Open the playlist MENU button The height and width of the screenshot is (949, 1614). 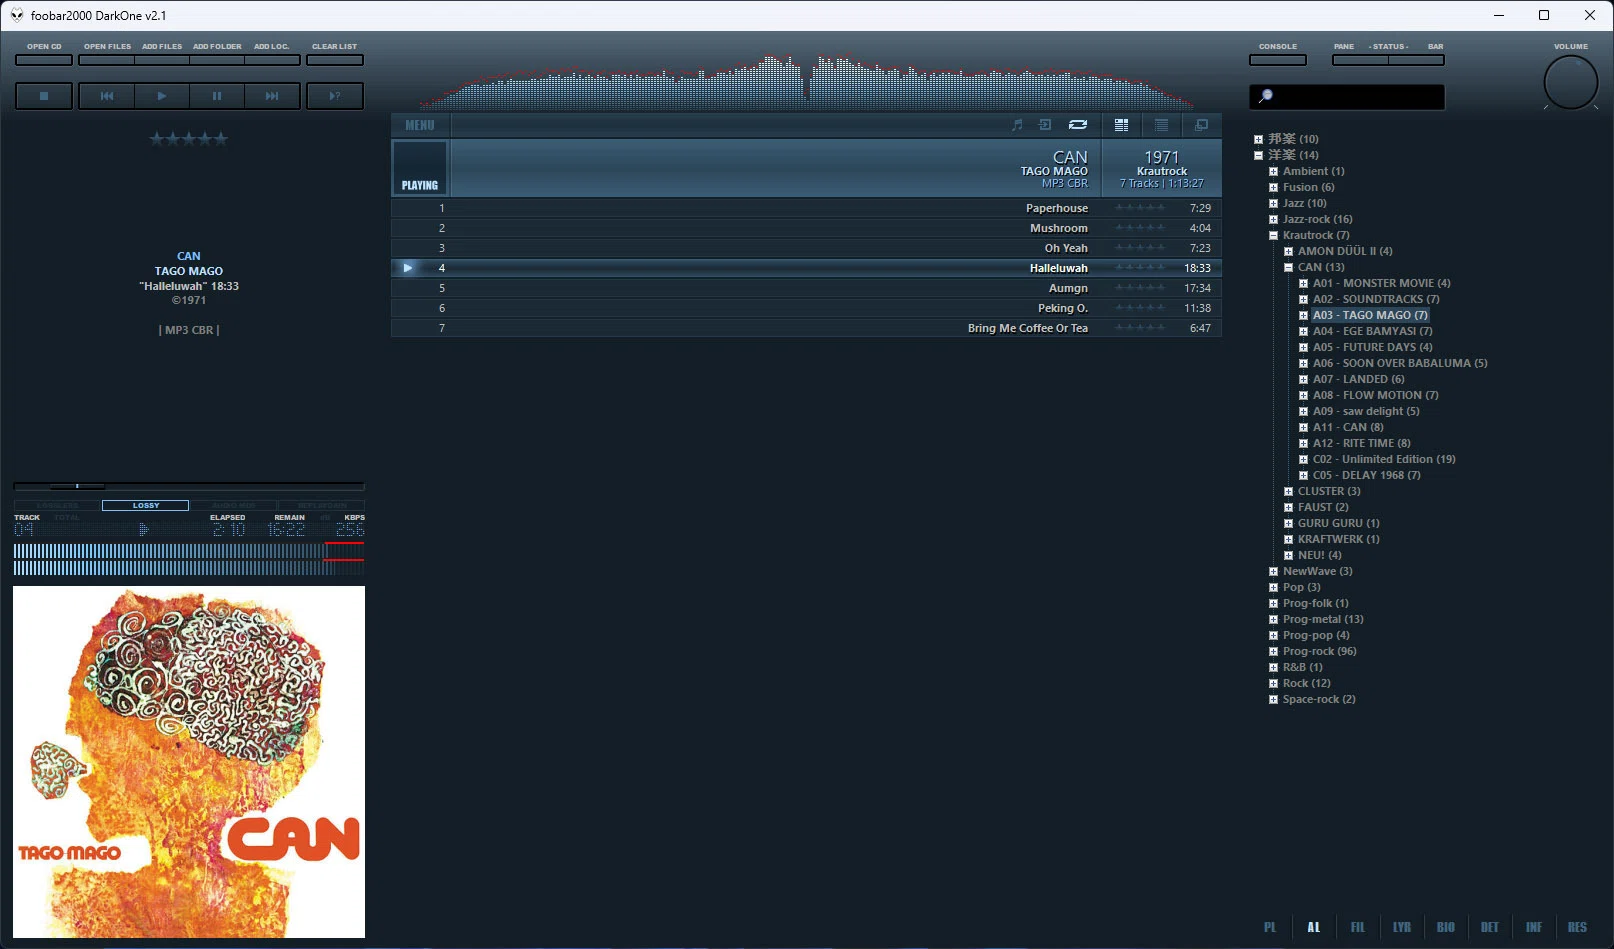pyautogui.click(x=420, y=125)
